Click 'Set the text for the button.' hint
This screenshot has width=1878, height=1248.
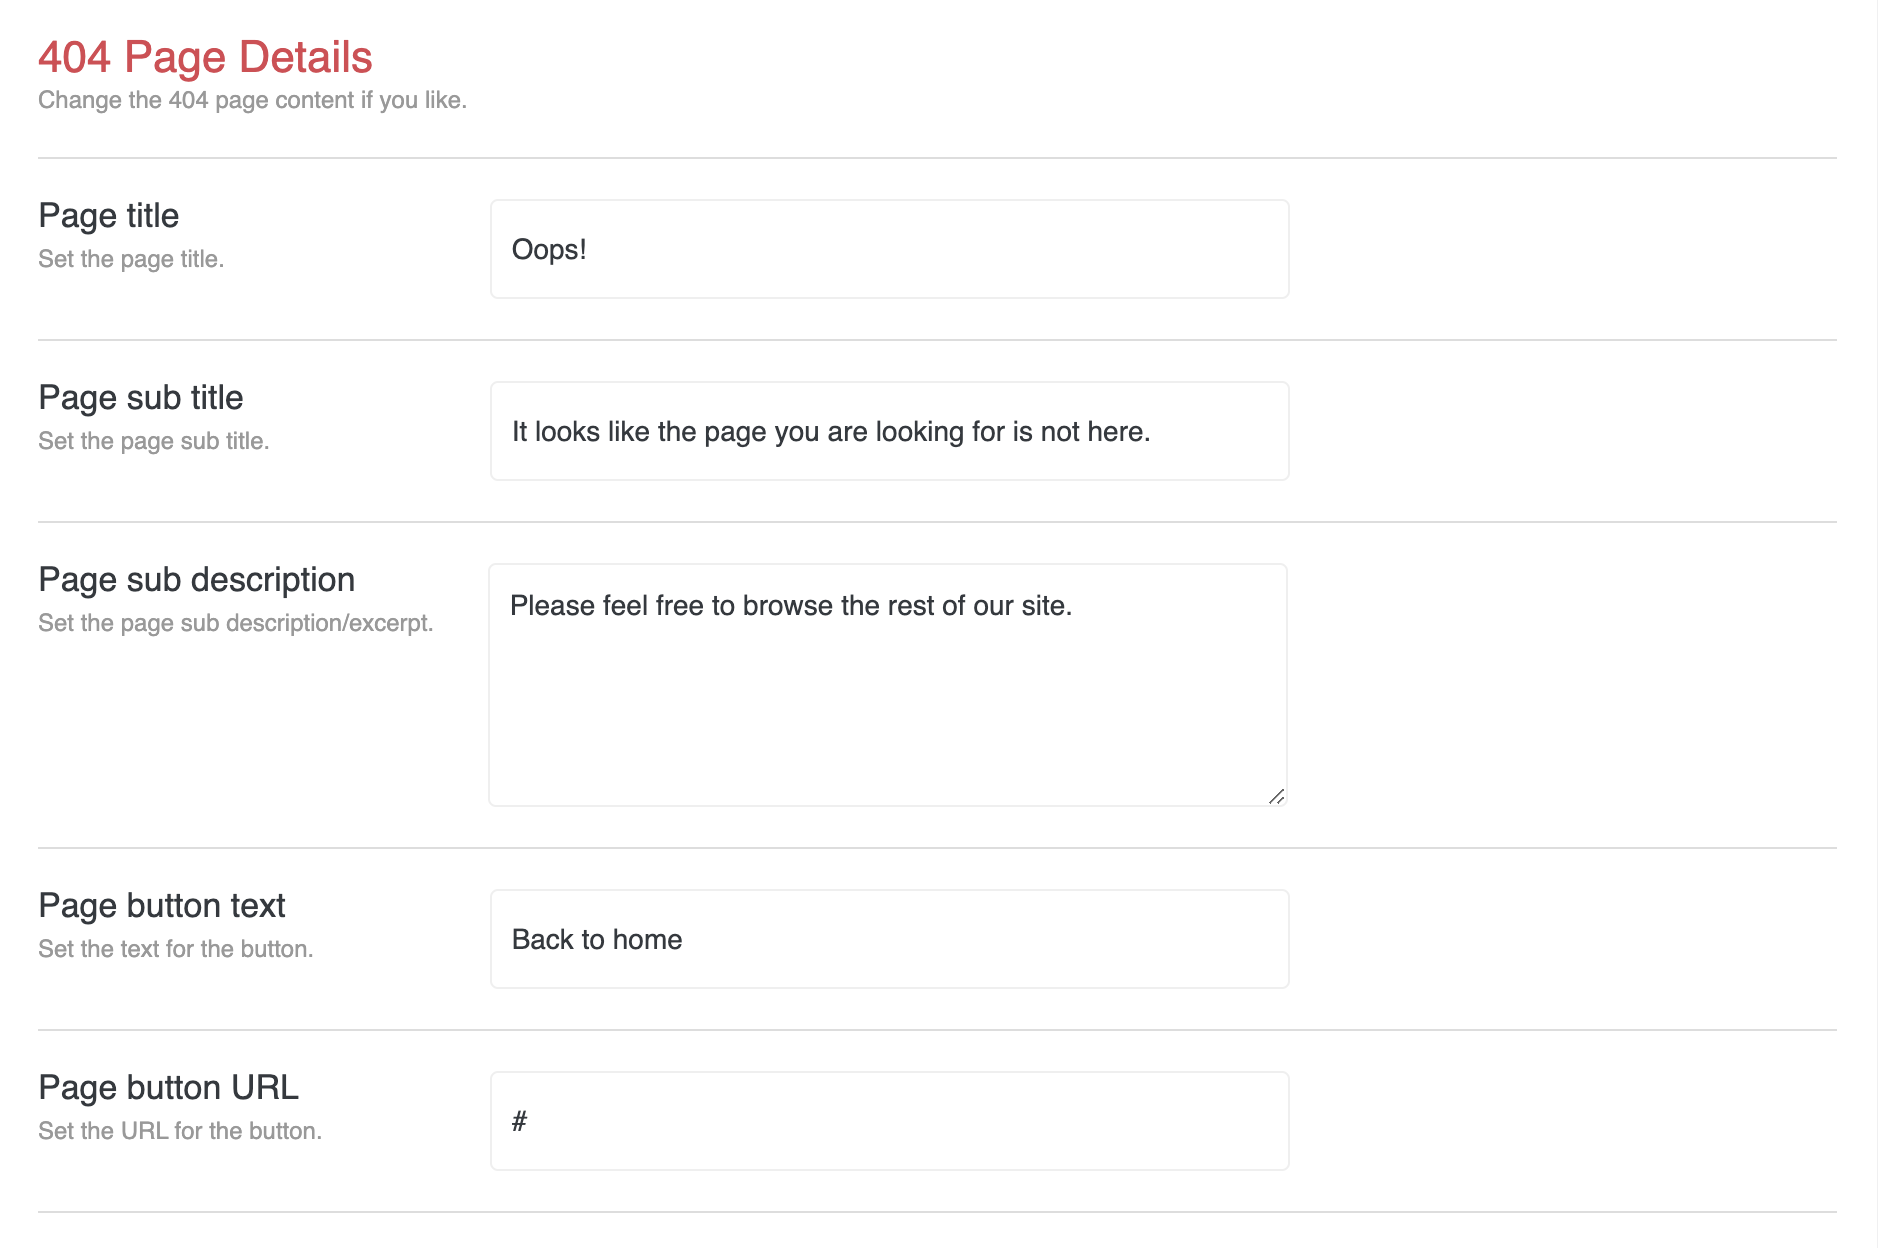click(176, 949)
